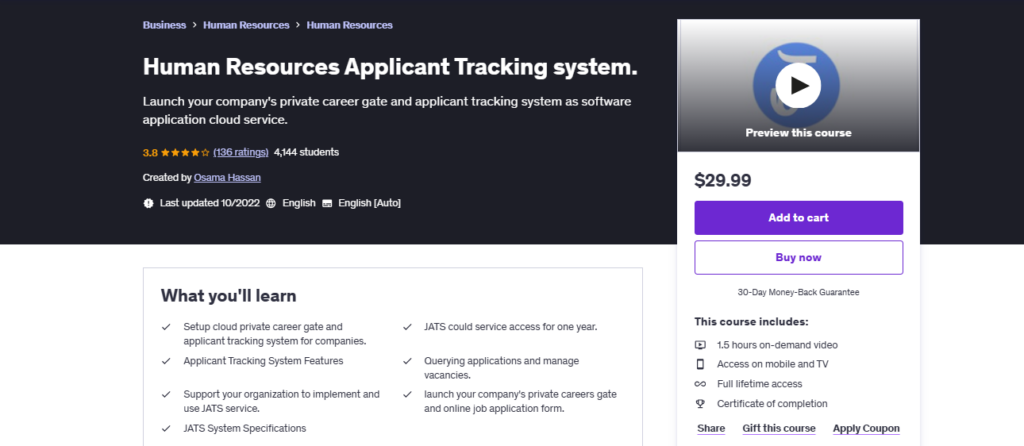Viewport: 1024px width, 446px height.
Task: Click the Add to cart button
Action: pyautogui.click(x=798, y=217)
